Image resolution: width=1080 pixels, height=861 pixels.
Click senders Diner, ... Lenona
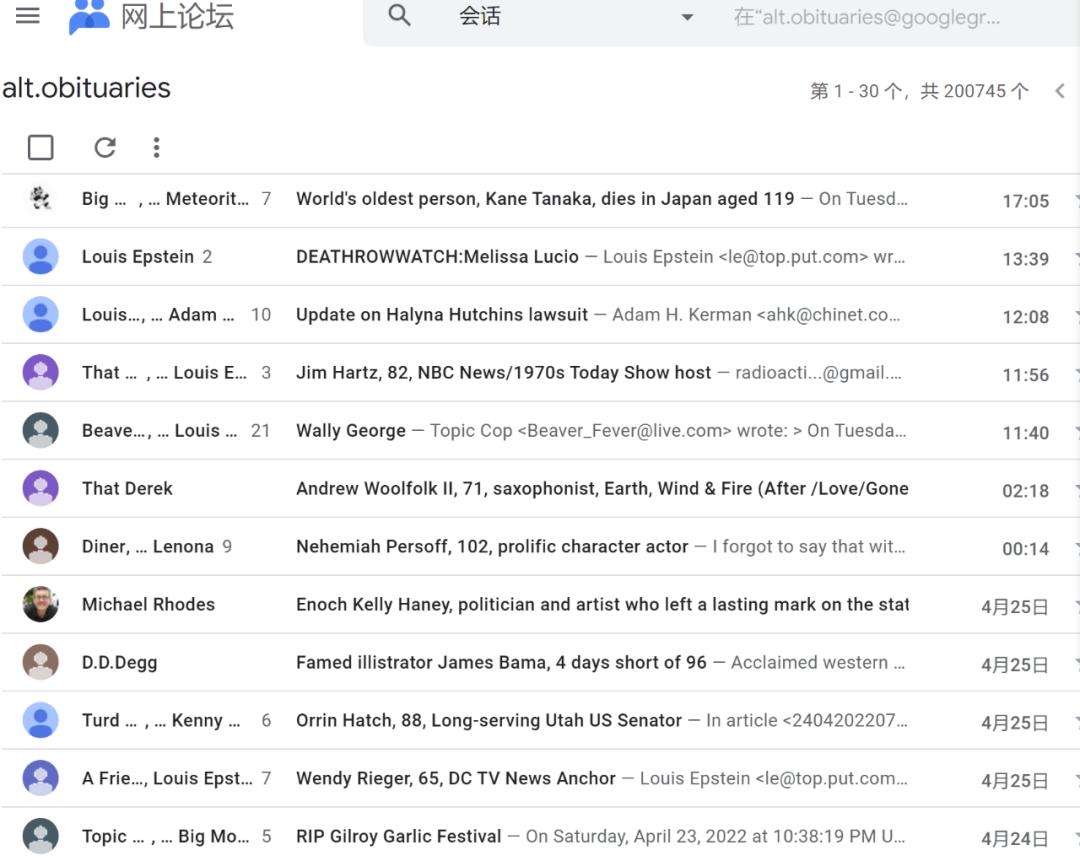(x=147, y=546)
